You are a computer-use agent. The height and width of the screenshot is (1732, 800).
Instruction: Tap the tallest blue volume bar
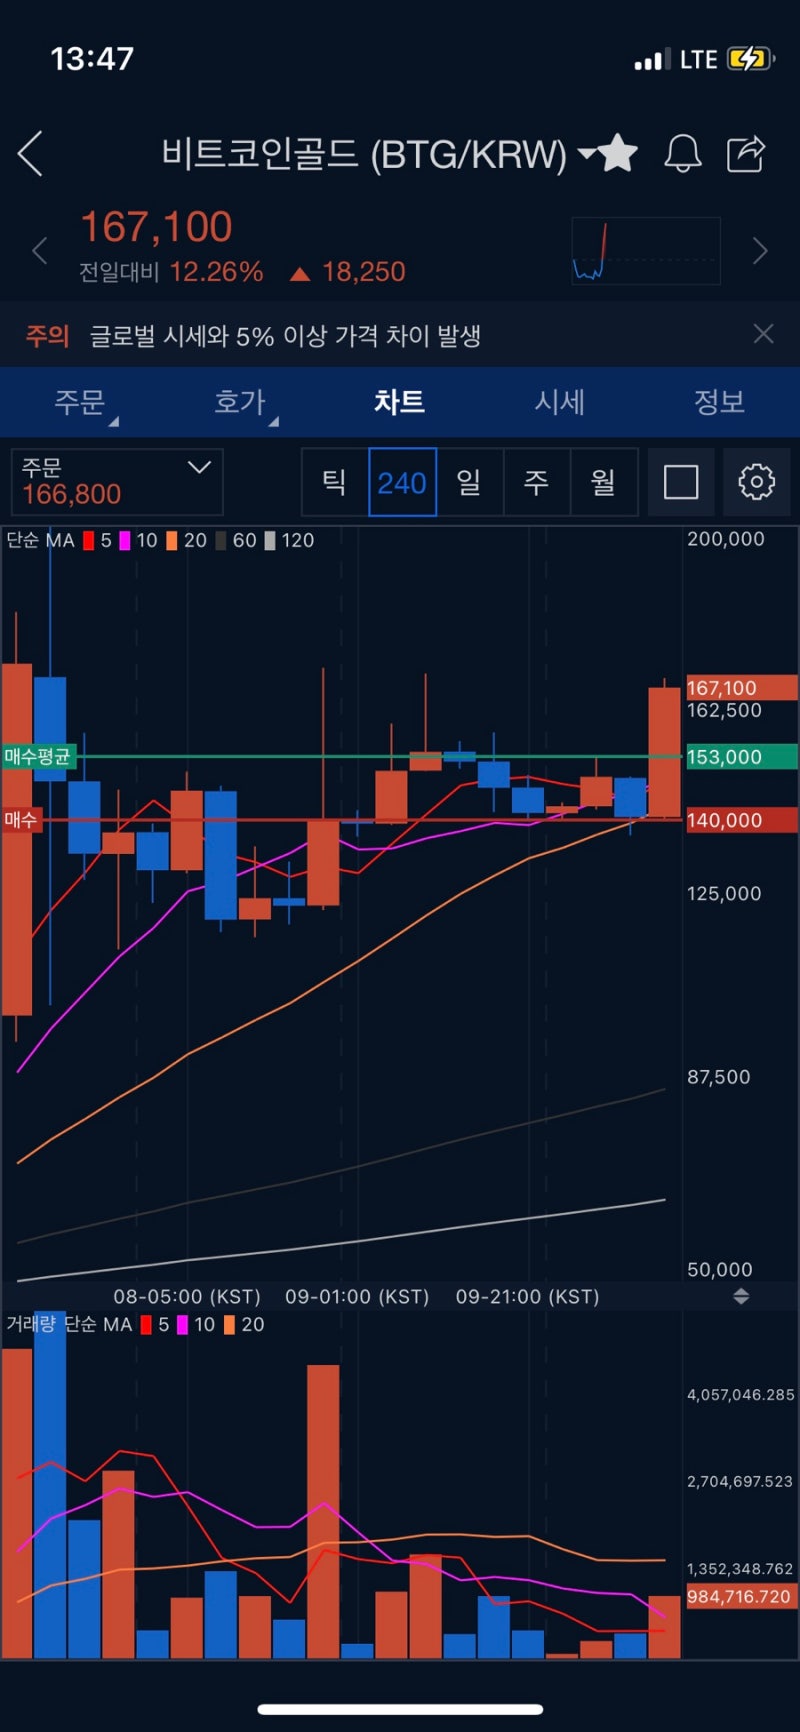click(50, 1485)
